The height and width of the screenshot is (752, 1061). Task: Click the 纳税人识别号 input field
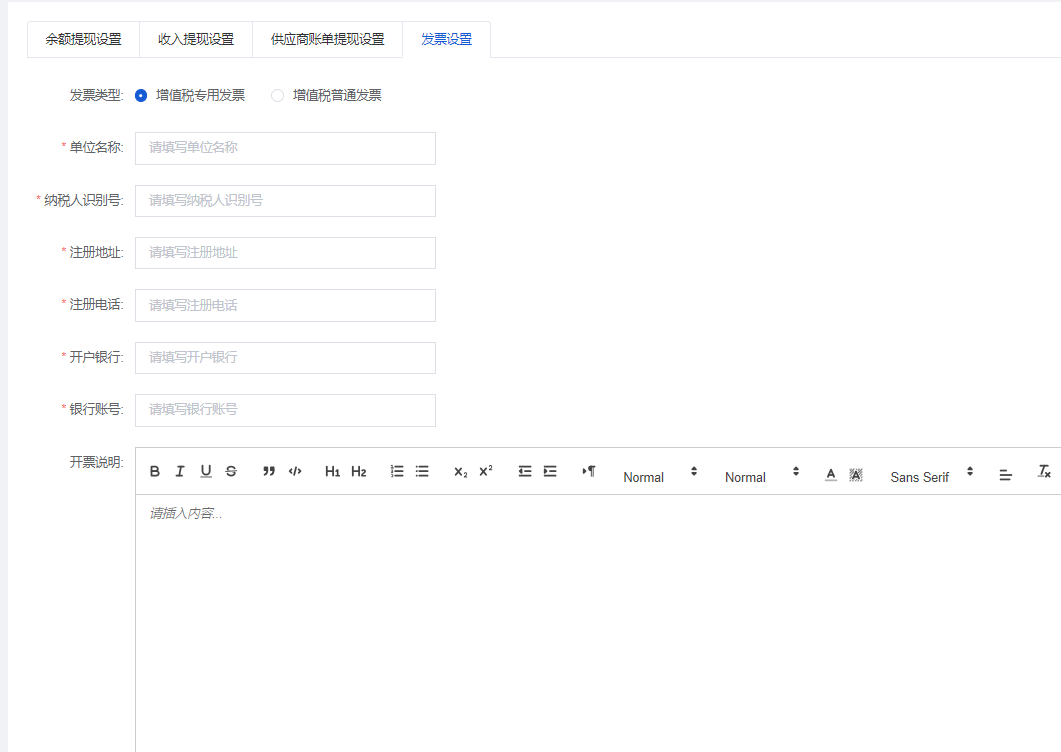tap(285, 200)
